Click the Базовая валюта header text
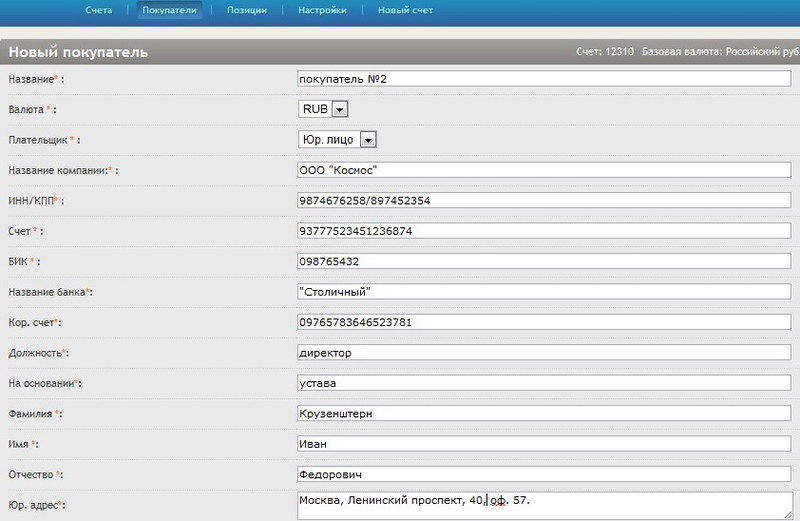The height and width of the screenshot is (521, 800). click(x=720, y=52)
